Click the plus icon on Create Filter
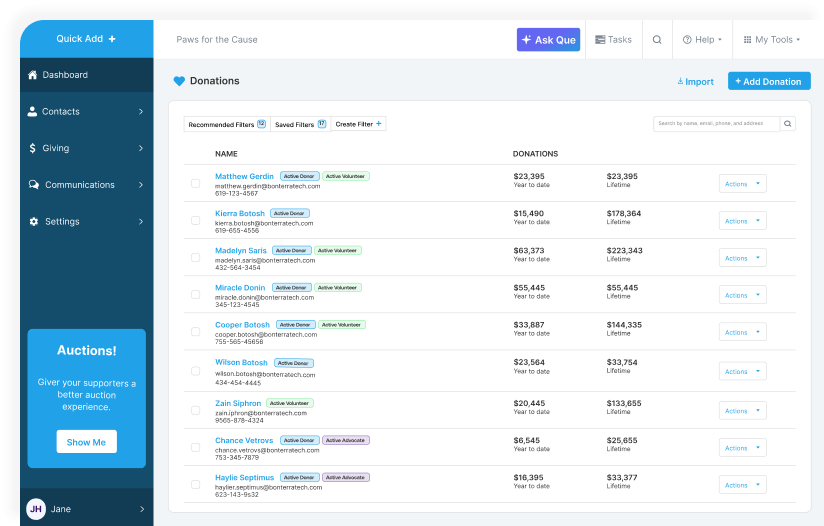Screen dimensions: 824x526 (x=378, y=123)
